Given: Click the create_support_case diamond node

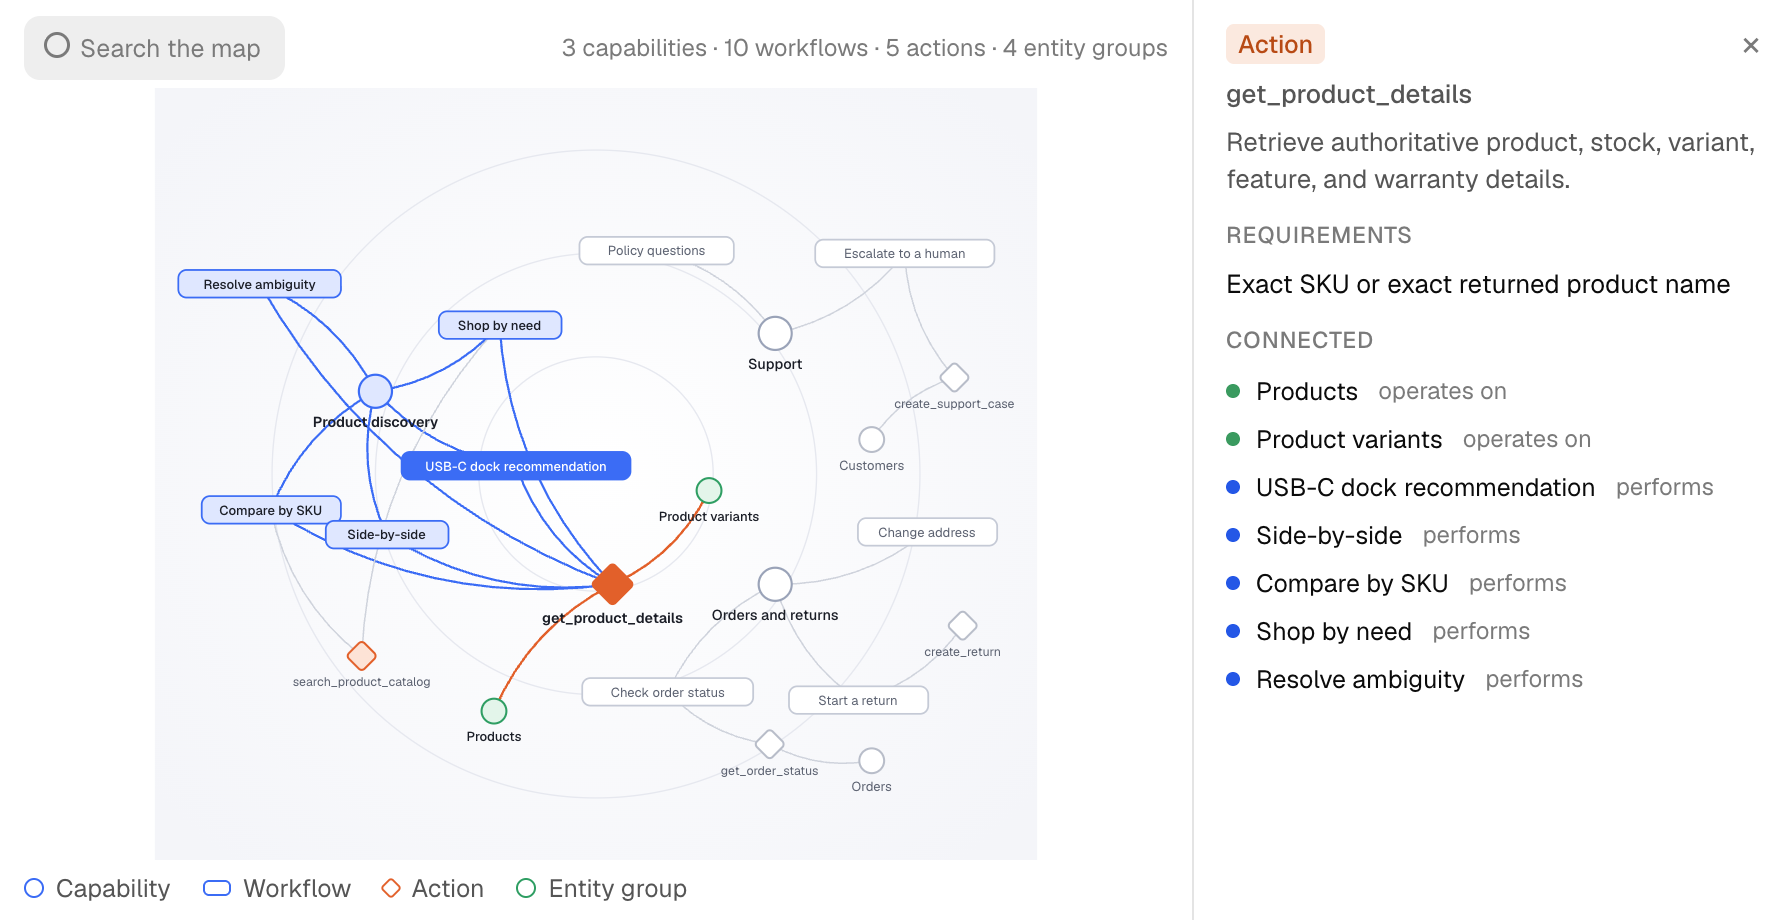Looking at the screenshot, I should [954, 377].
